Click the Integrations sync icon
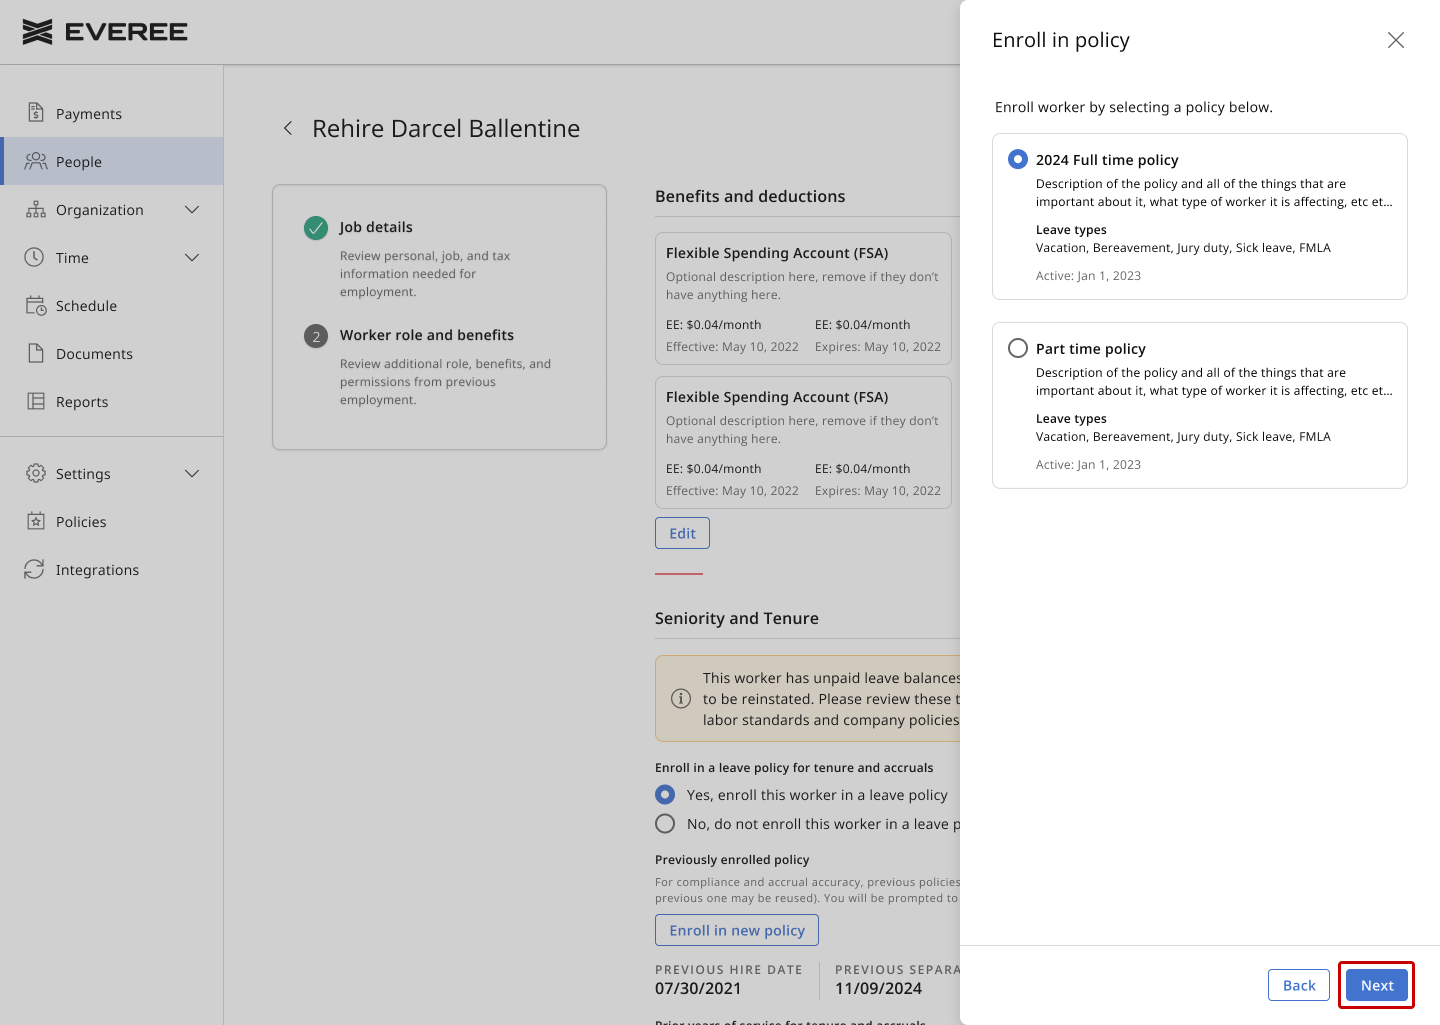 click(35, 569)
